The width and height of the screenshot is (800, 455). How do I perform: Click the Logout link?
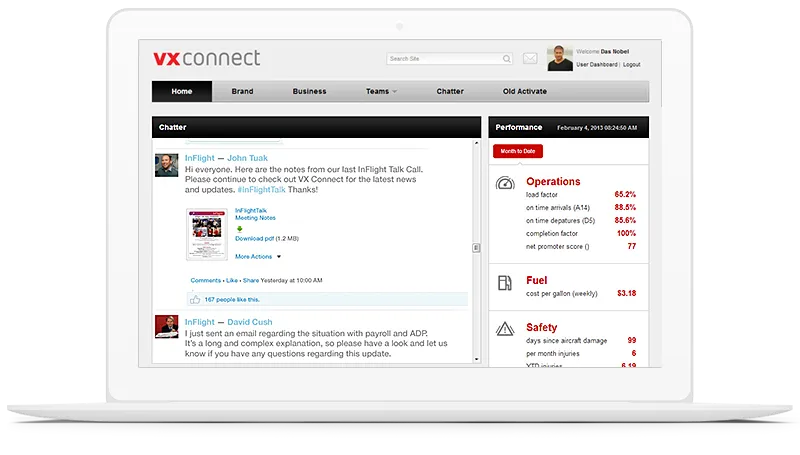(x=632, y=65)
